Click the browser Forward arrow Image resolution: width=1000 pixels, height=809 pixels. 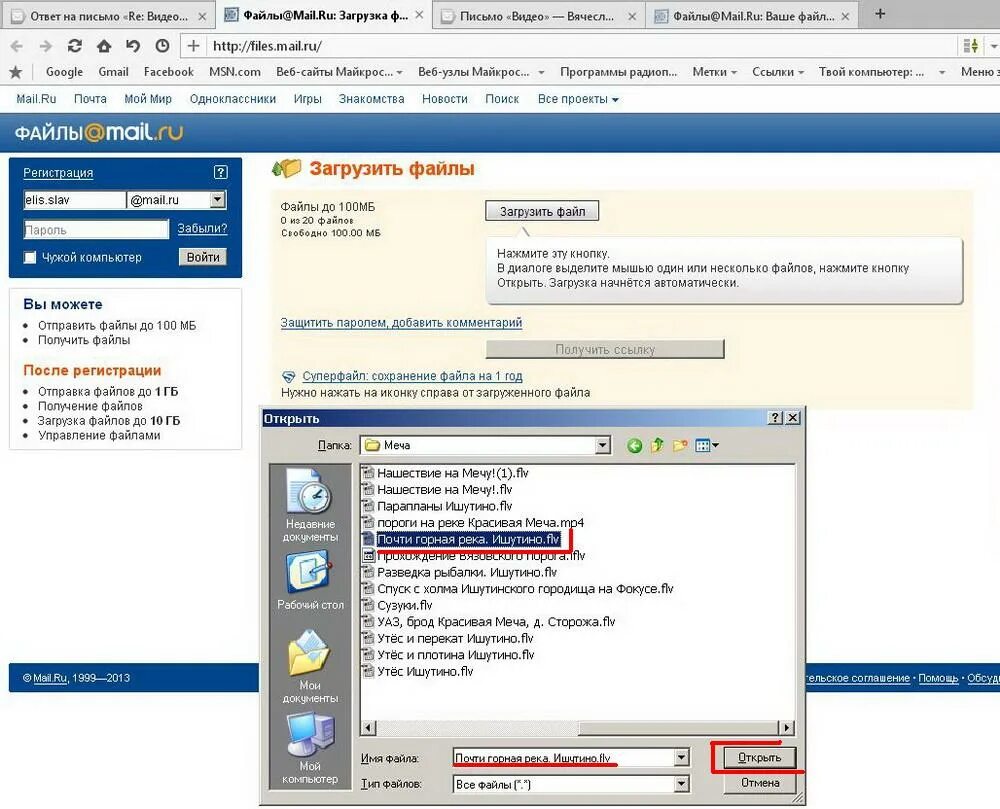pos(45,46)
